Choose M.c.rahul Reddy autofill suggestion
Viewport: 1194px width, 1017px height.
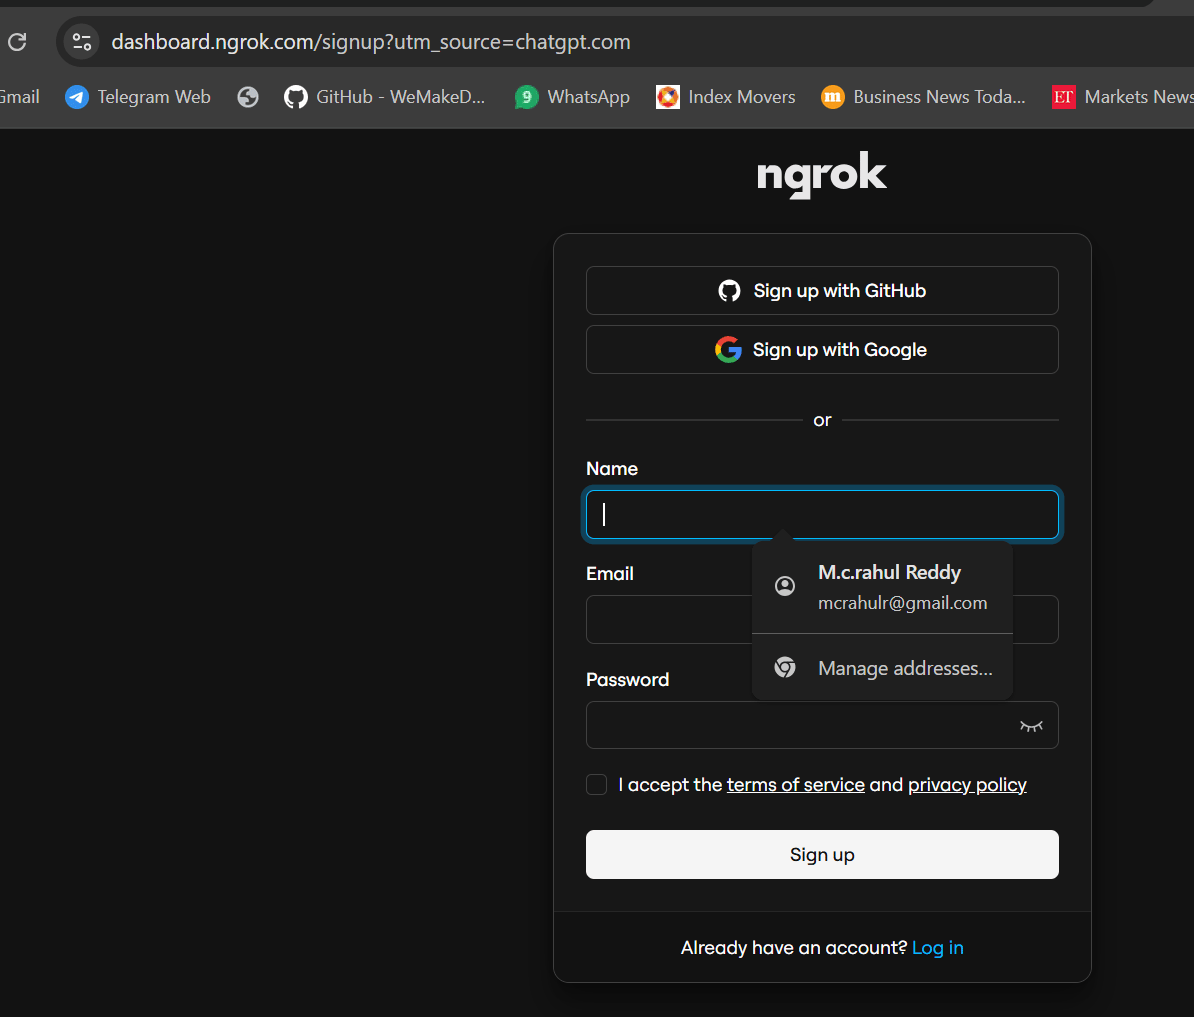point(882,587)
